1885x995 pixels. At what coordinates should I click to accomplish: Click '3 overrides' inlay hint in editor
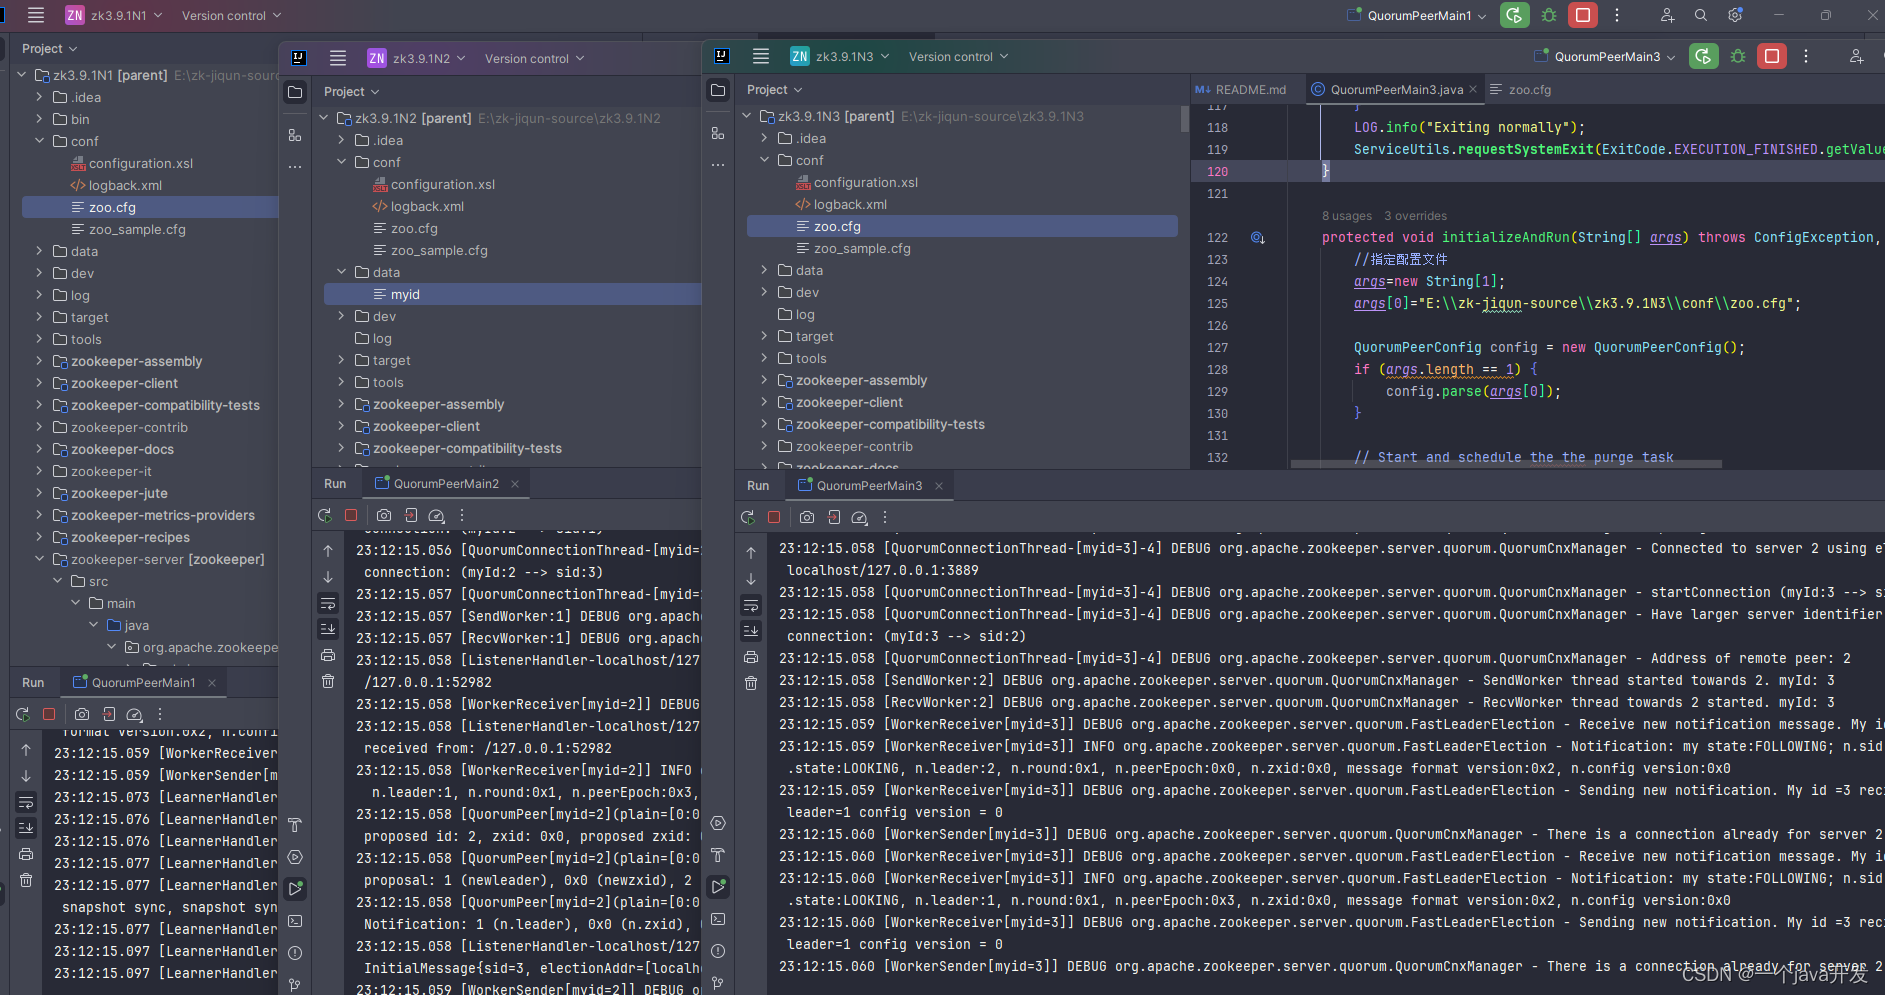point(1415,215)
